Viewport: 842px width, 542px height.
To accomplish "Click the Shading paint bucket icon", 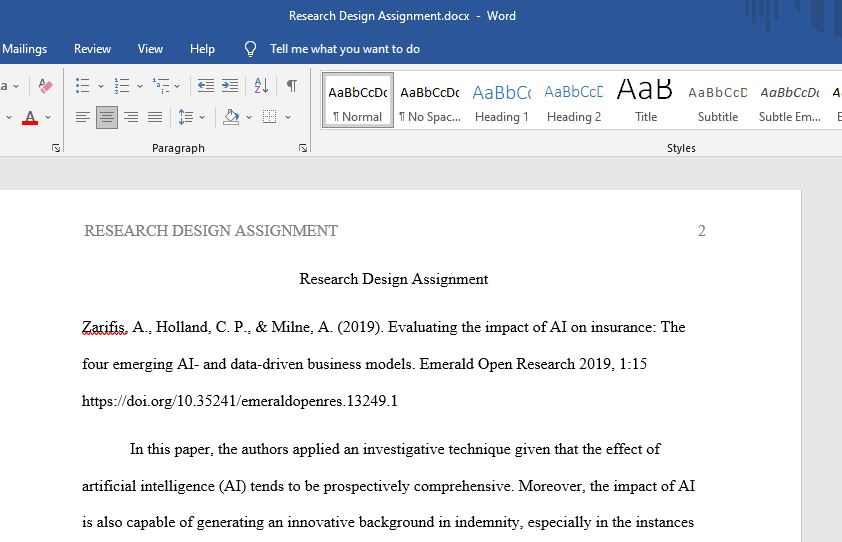I will point(231,117).
